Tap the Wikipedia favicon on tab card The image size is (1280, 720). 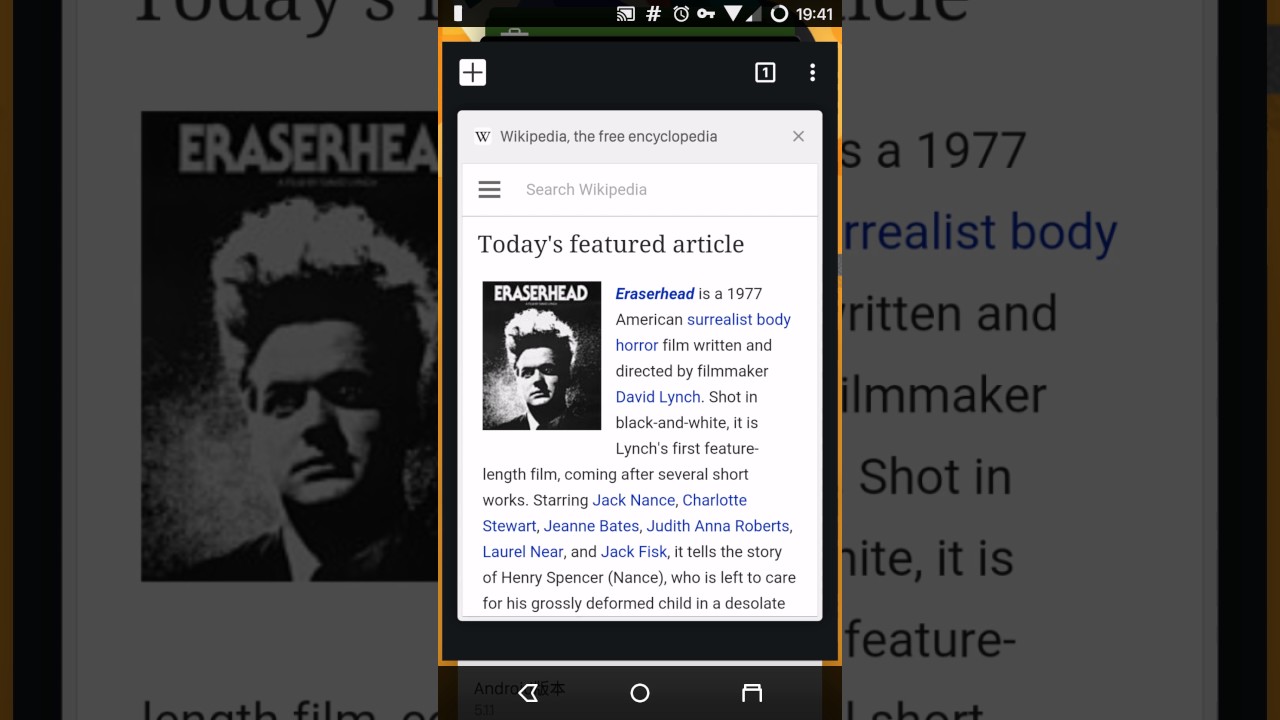[x=483, y=137]
